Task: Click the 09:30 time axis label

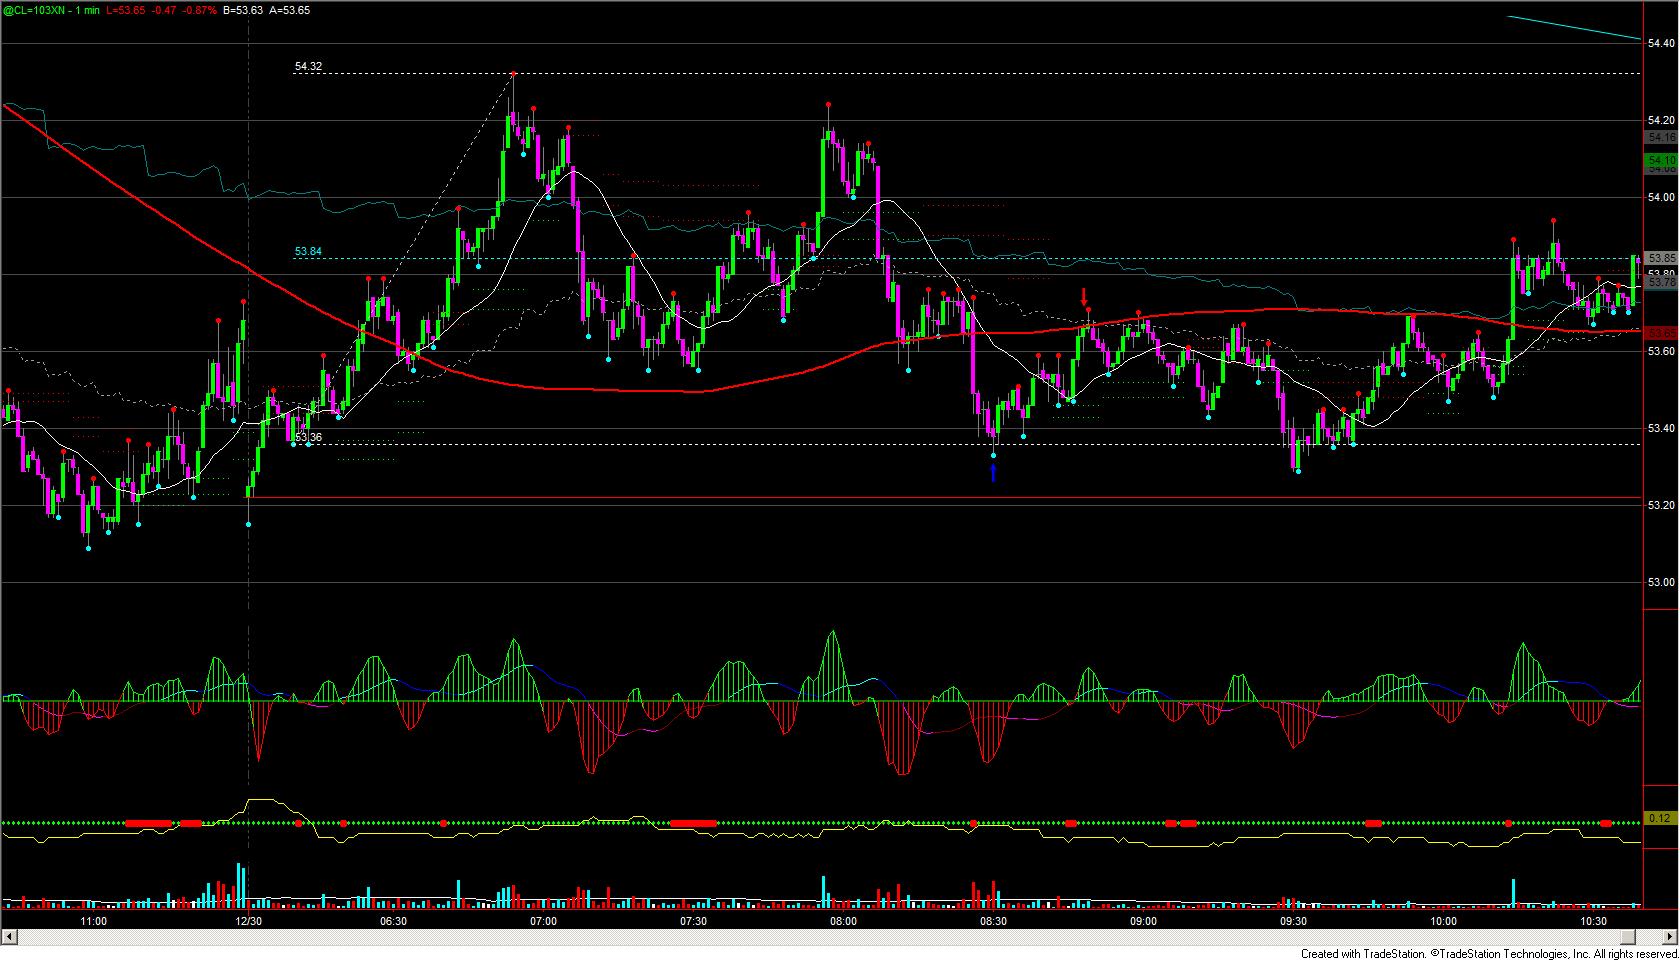Action: (1293, 921)
